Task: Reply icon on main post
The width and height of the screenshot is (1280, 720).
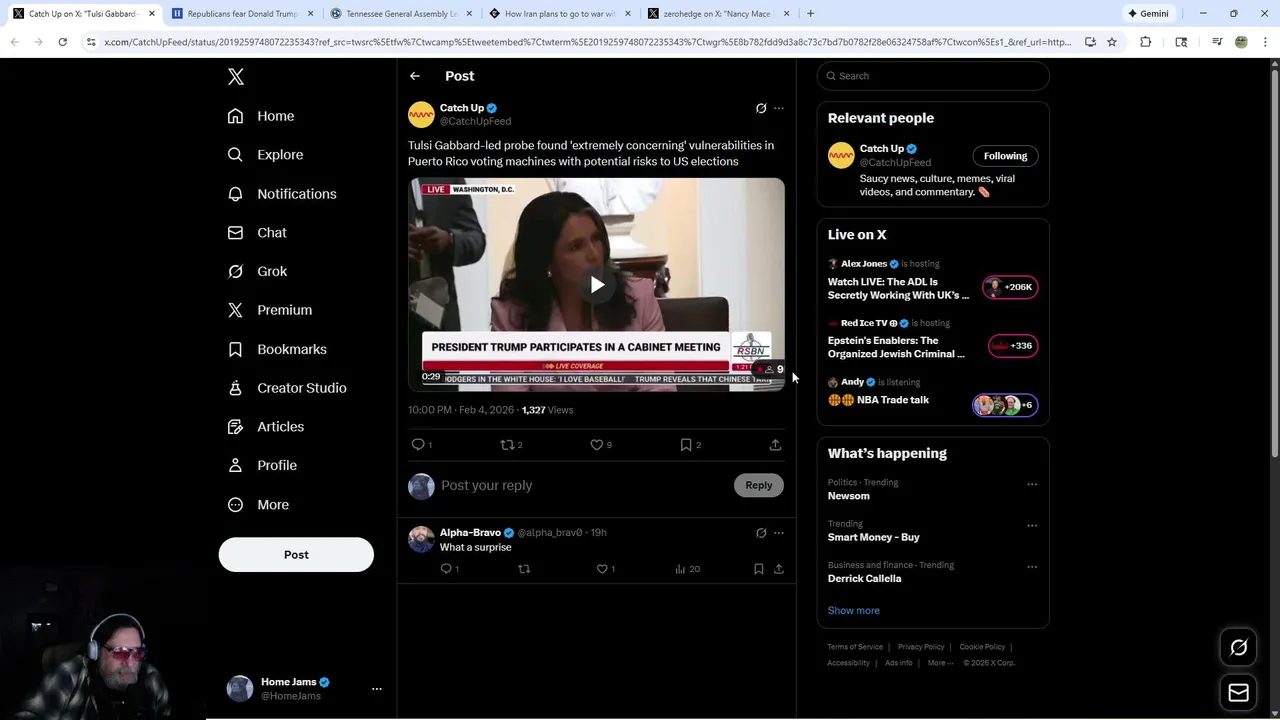Action: tap(418, 445)
